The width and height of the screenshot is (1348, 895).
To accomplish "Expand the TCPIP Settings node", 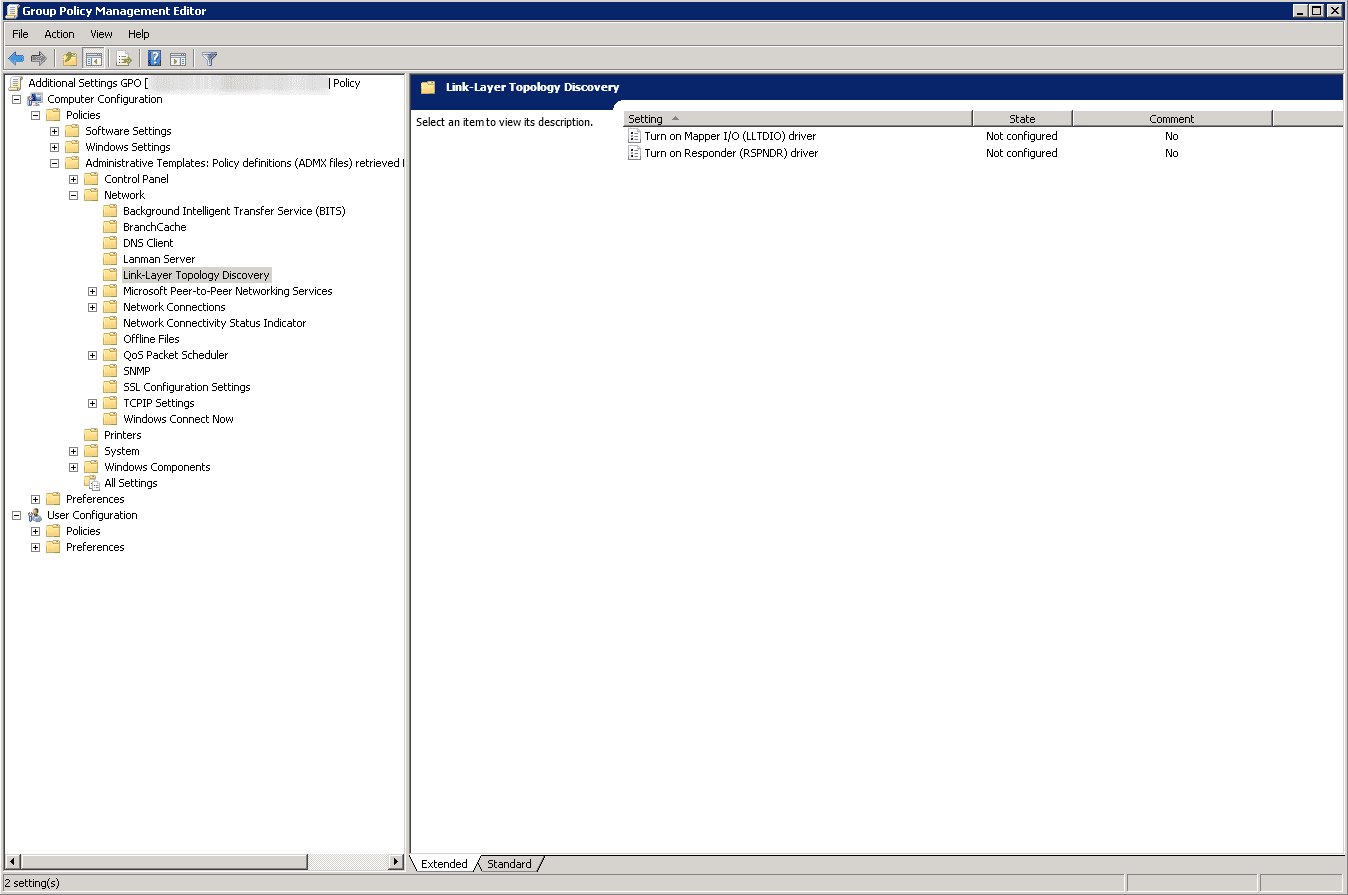I will click(92, 403).
